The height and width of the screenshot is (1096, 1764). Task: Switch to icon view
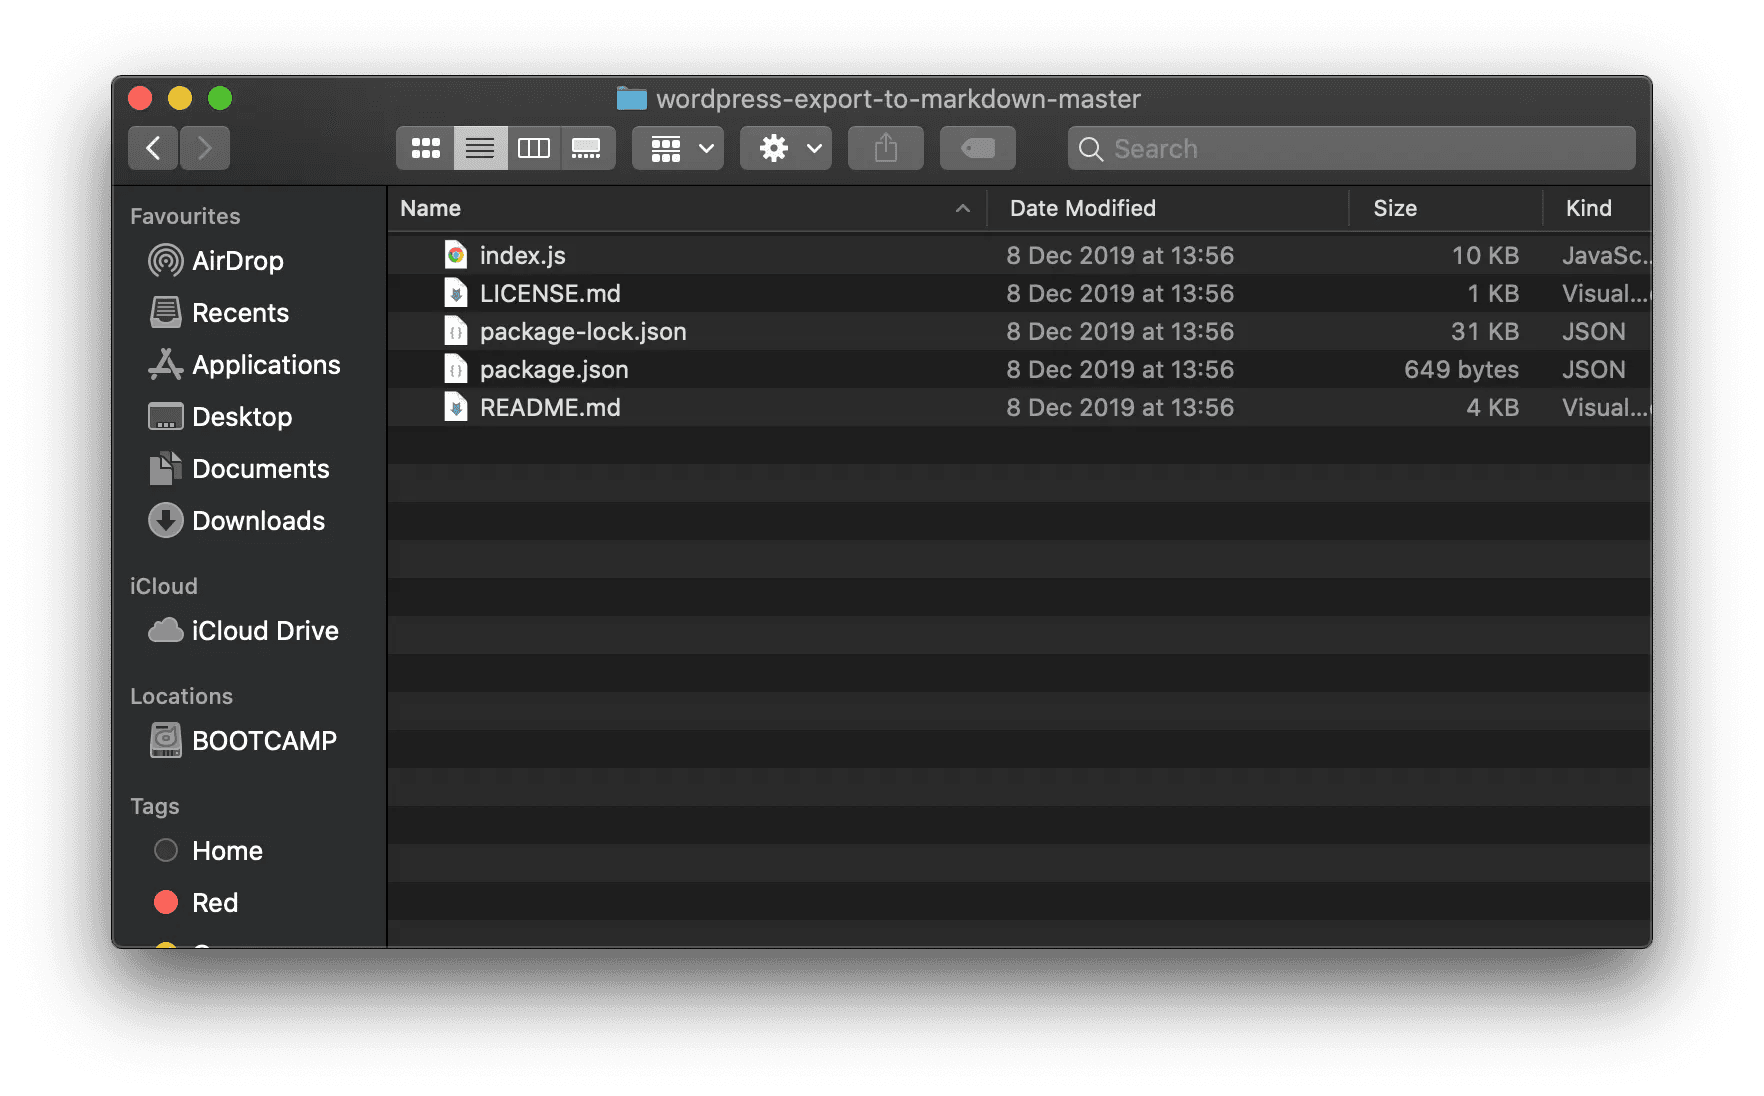pos(426,148)
